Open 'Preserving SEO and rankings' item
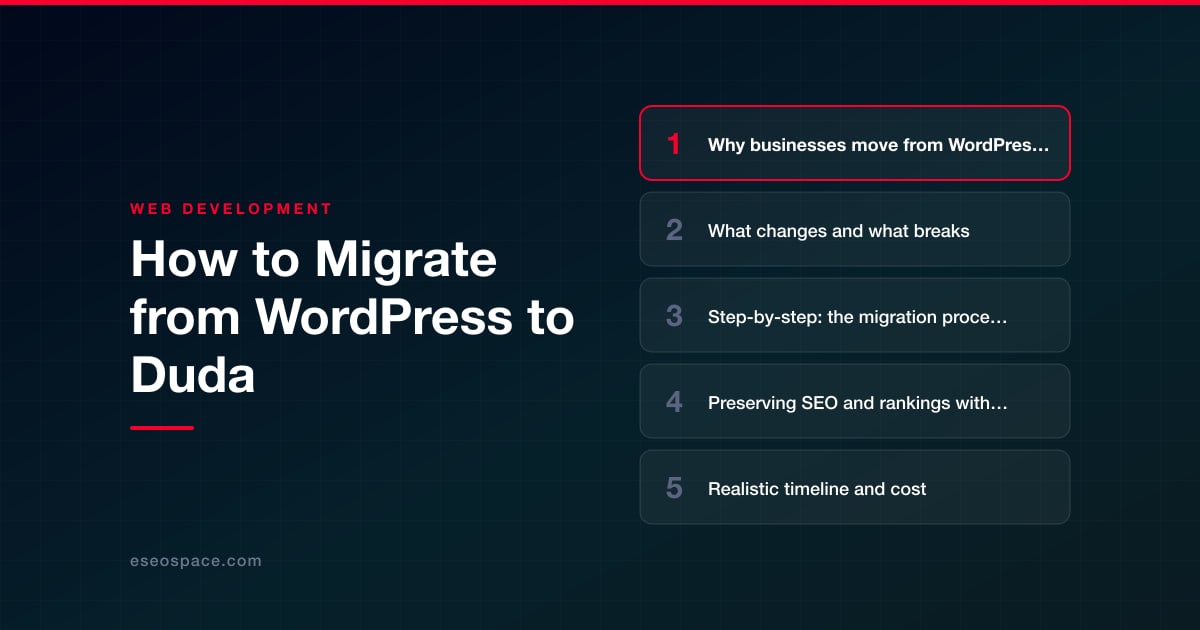Viewport: 1200px width, 630px height. point(855,401)
